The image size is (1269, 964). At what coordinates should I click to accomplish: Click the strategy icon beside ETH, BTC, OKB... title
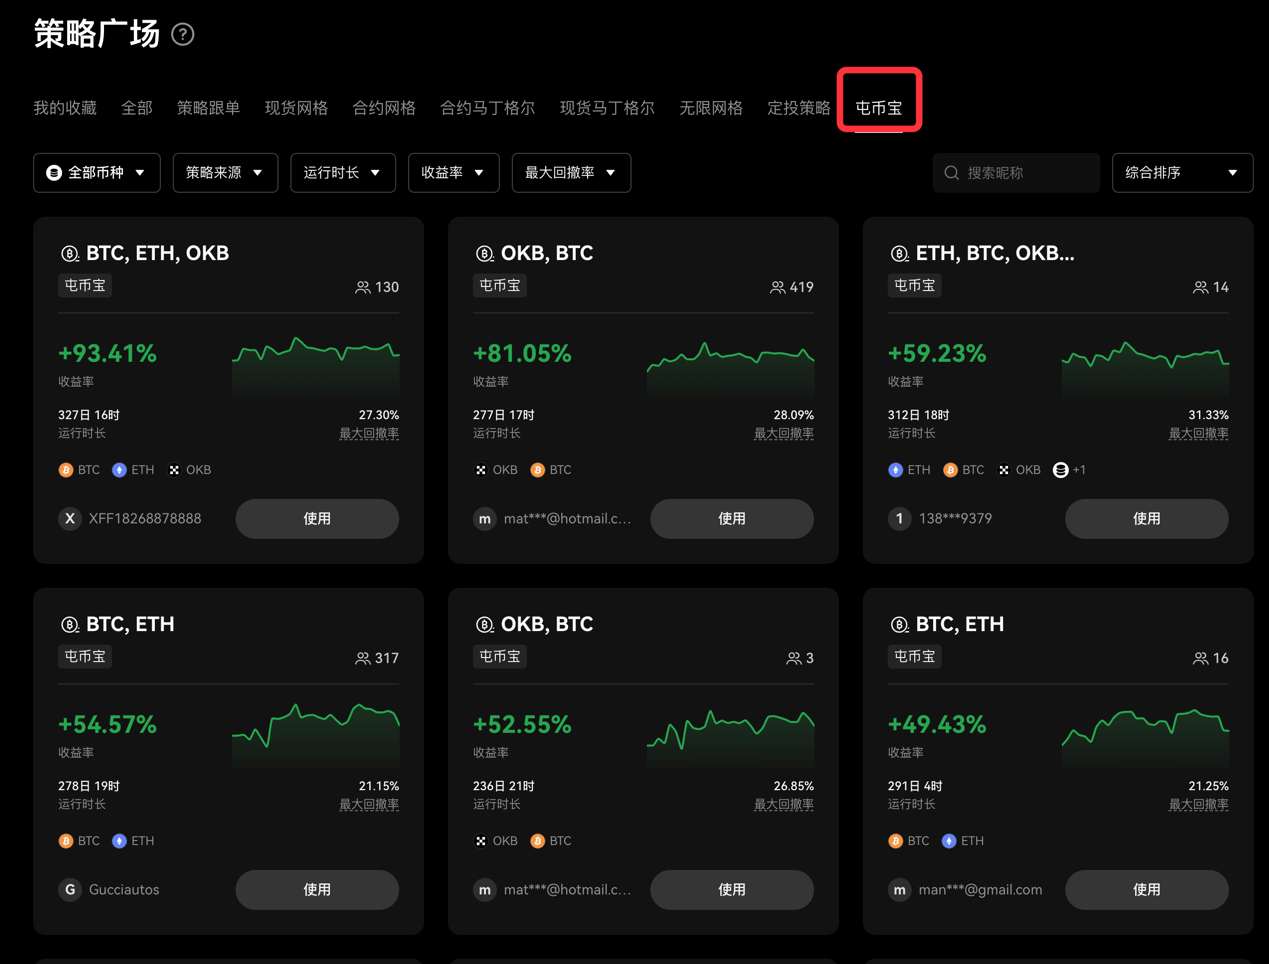[900, 254]
